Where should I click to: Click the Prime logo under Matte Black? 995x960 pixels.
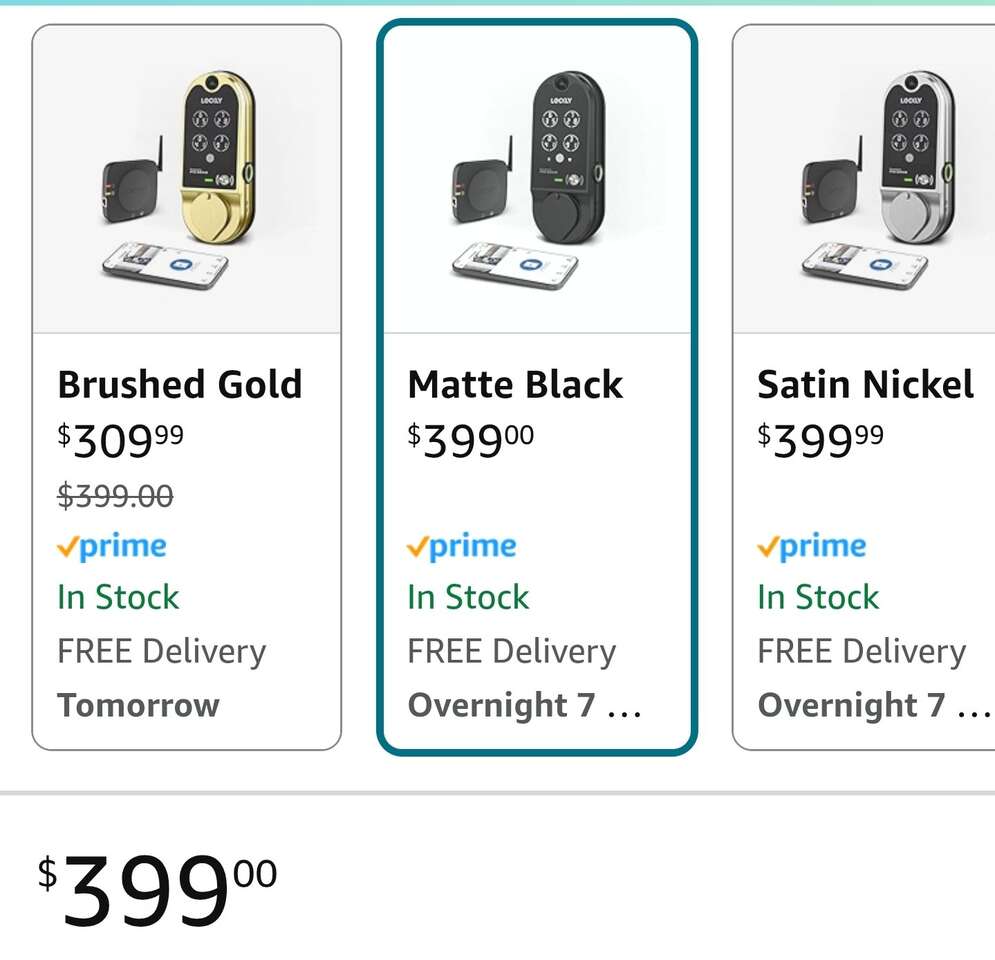pyautogui.click(x=462, y=546)
